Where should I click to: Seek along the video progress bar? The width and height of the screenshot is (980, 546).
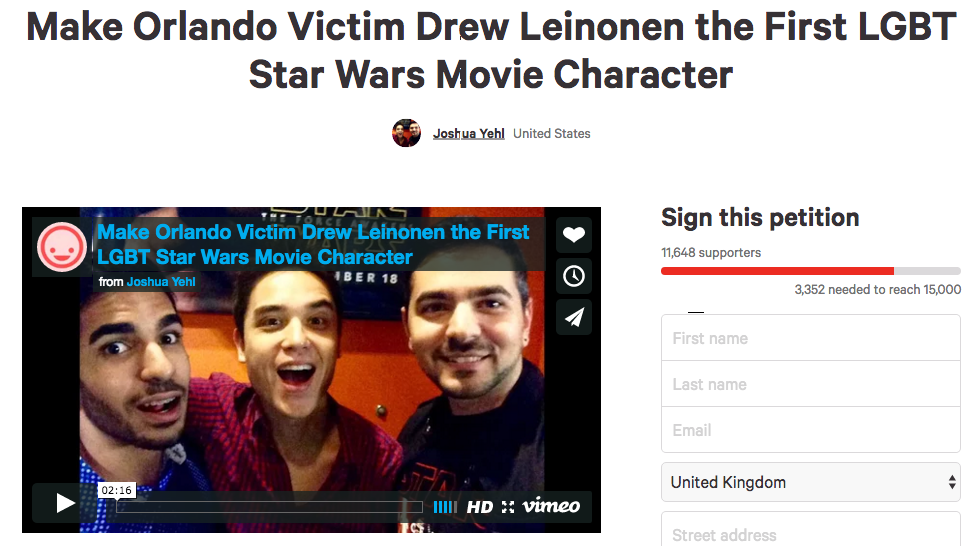point(269,507)
